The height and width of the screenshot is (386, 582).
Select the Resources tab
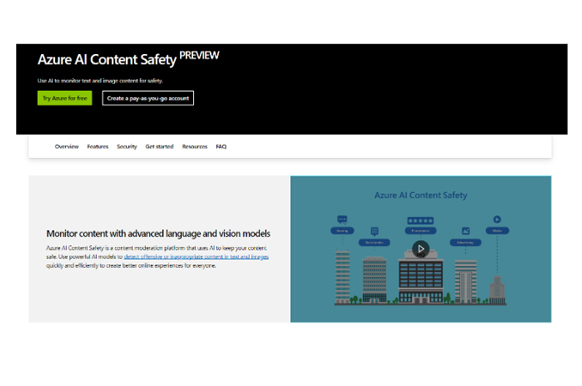(194, 147)
